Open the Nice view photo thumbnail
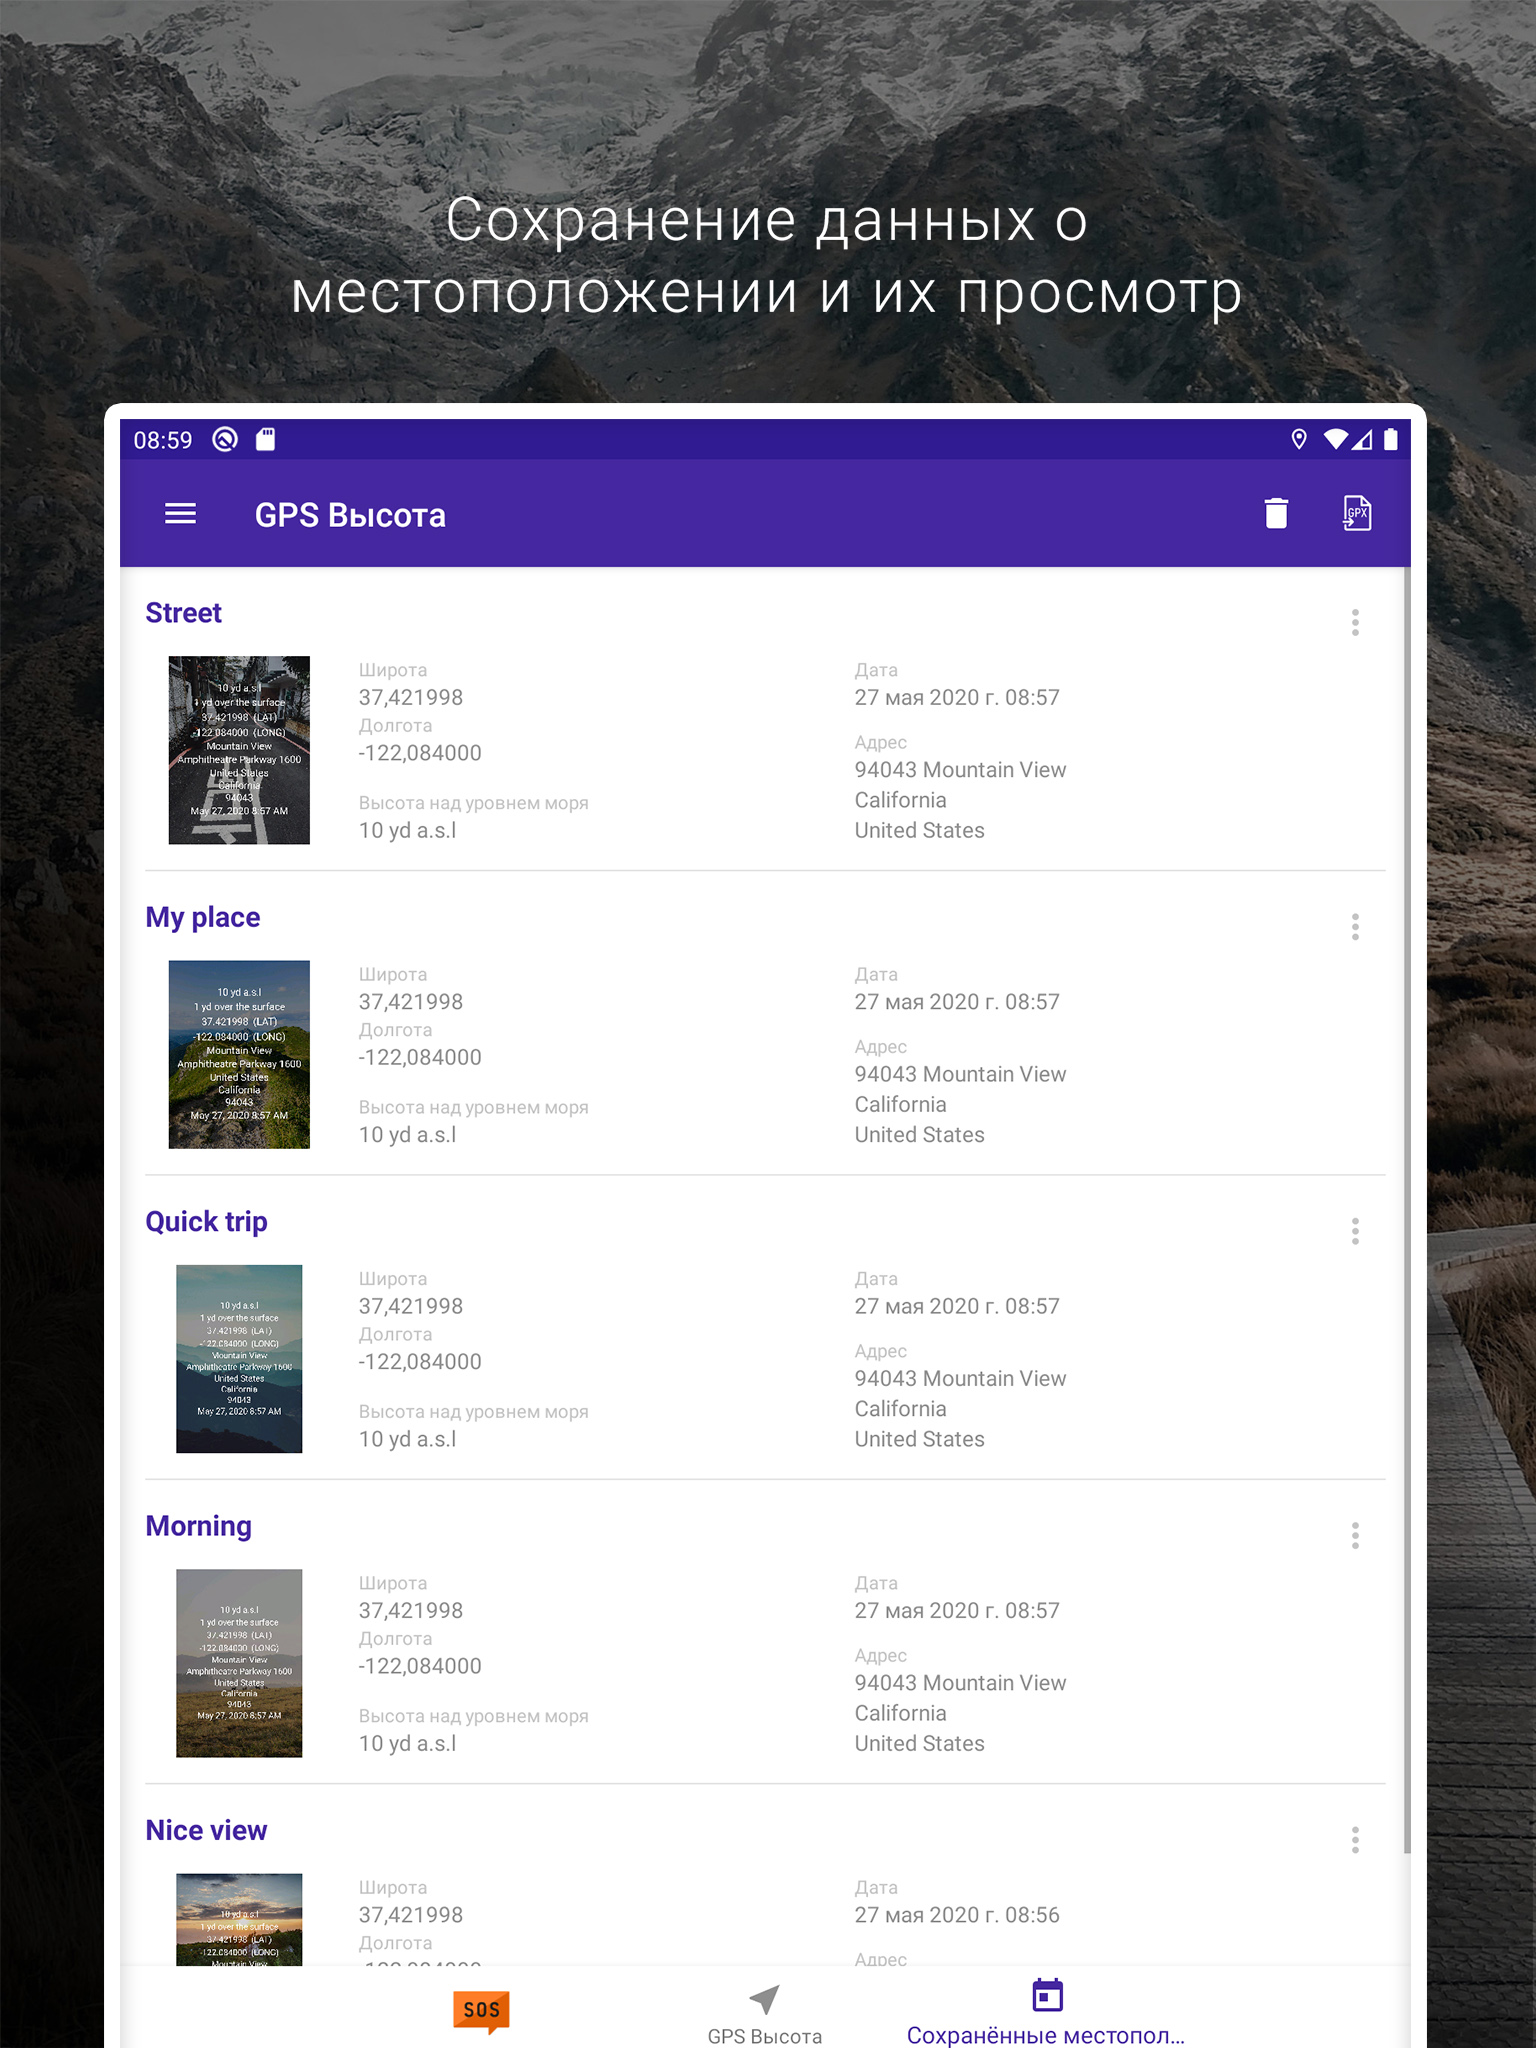The height and width of the screenshot is (2048, 1536). coord(239,1920)
